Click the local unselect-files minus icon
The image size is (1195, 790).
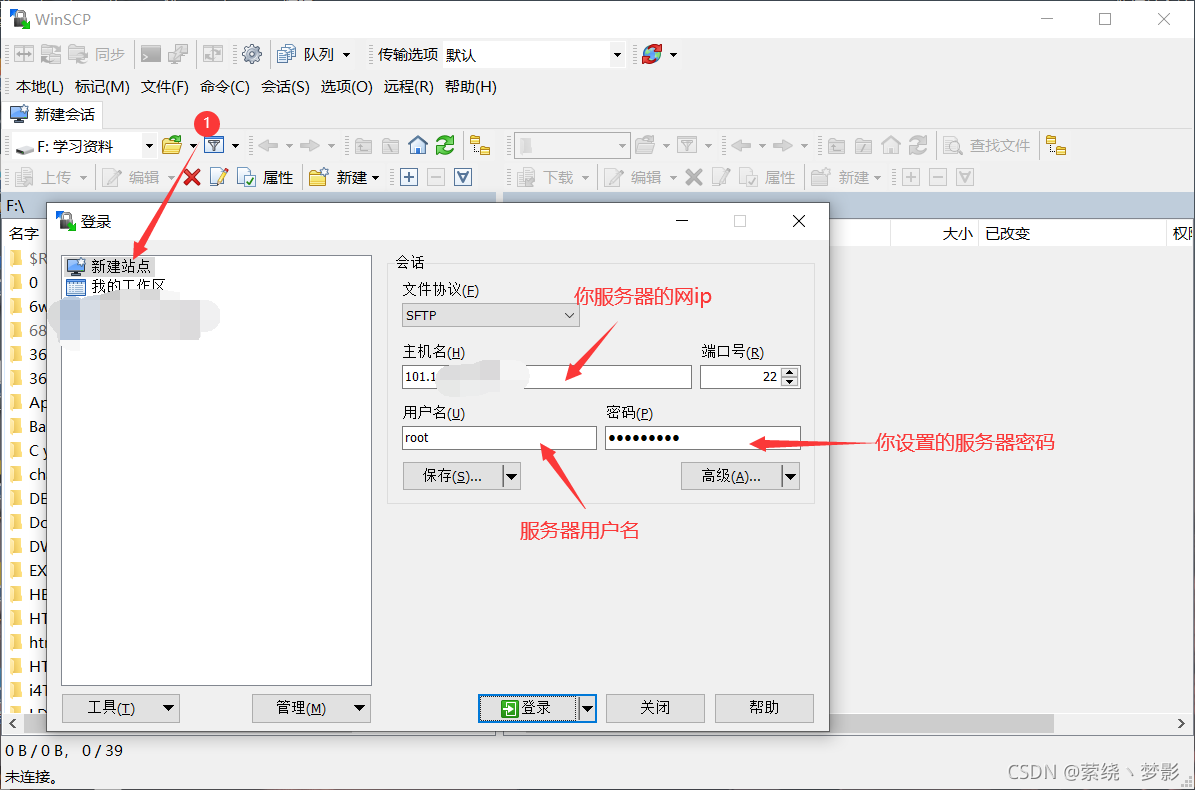pyautogui.click(x=436, y=178)
